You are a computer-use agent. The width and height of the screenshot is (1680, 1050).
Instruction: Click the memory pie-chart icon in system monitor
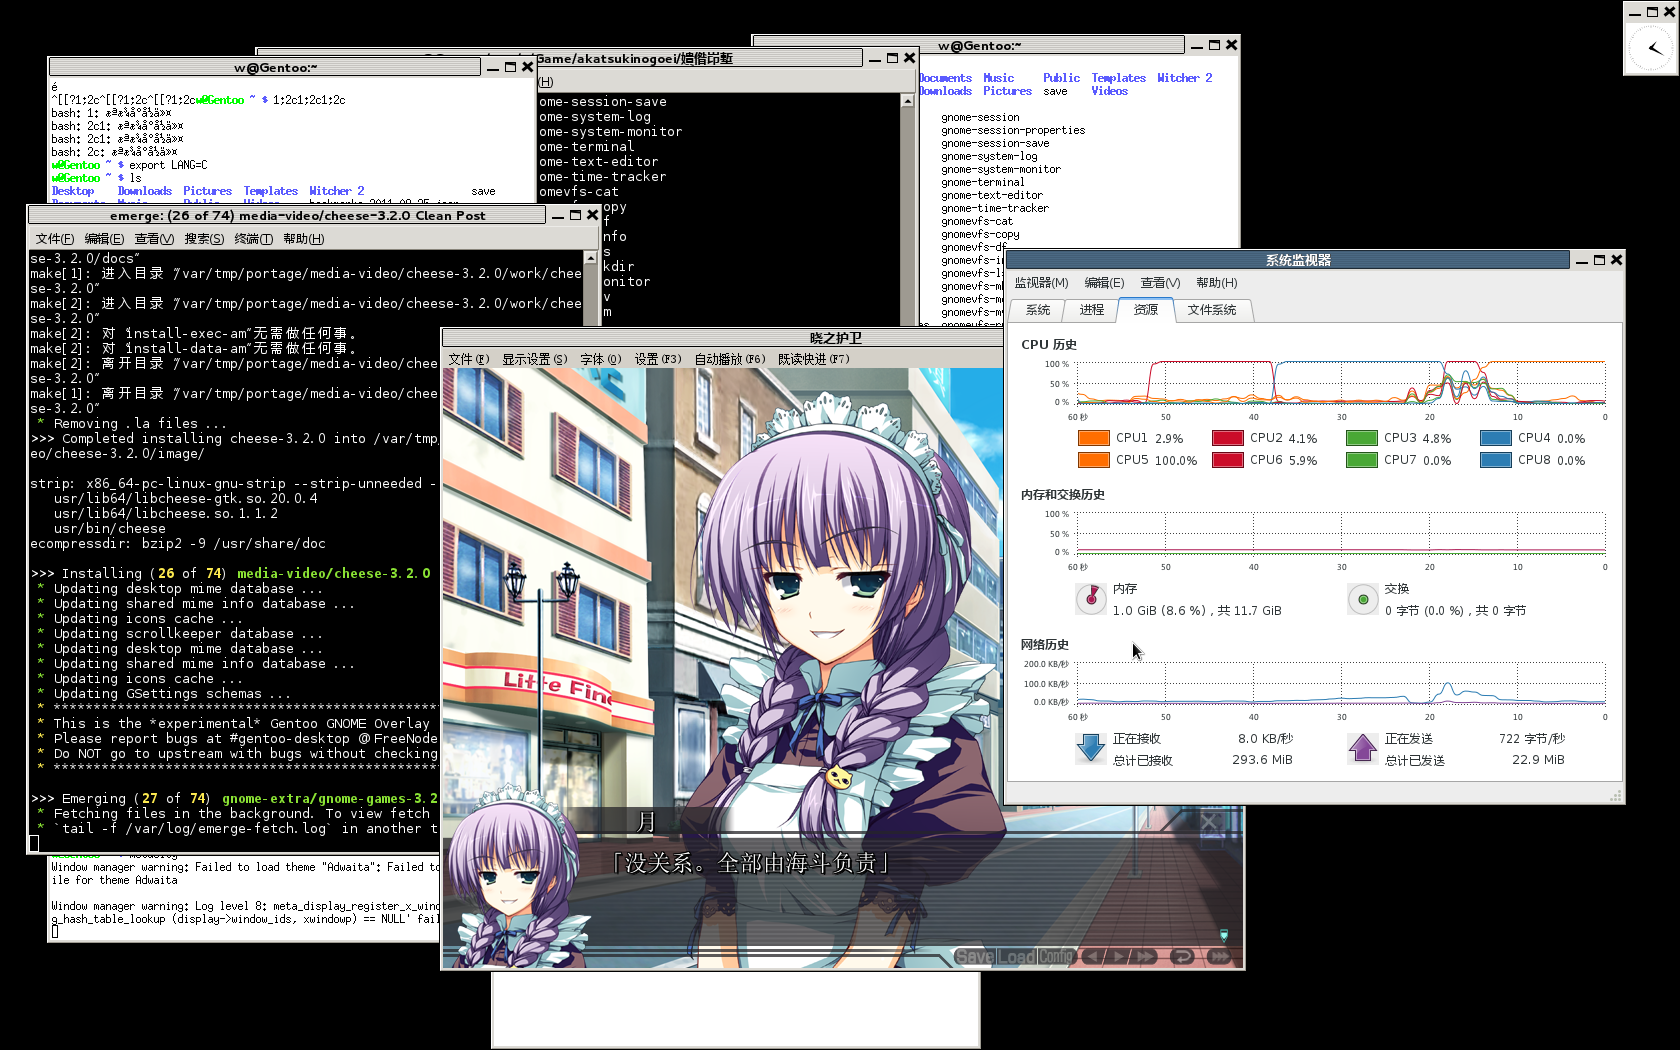pyautogui.click(x=1091, y=599)
